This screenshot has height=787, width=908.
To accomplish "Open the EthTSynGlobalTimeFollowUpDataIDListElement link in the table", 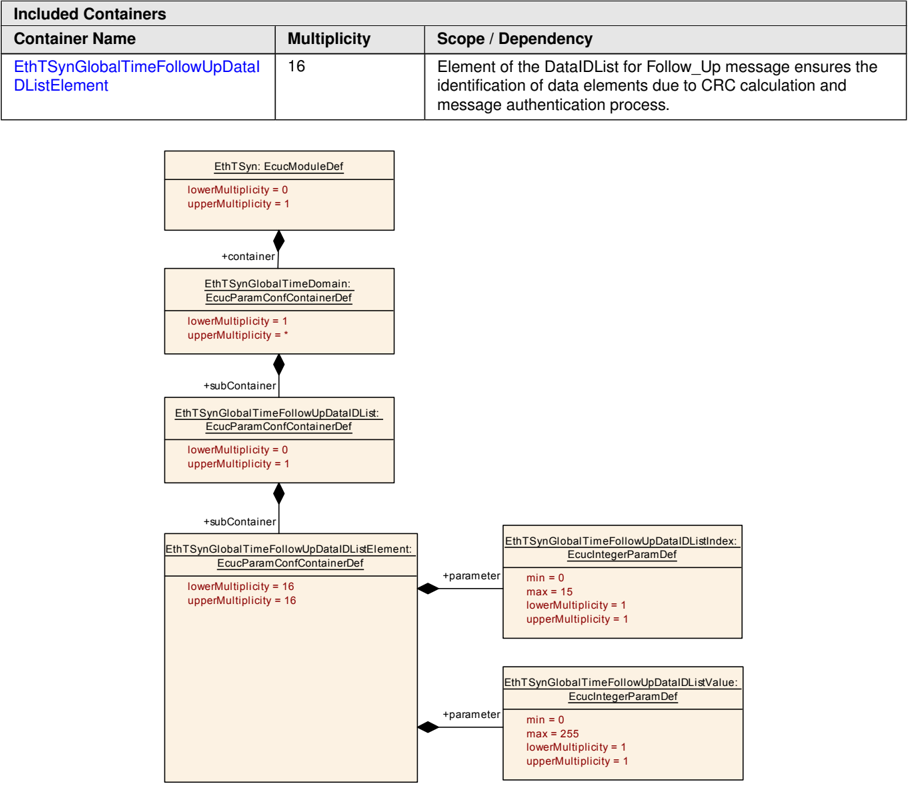I will (x=137, y=76).
